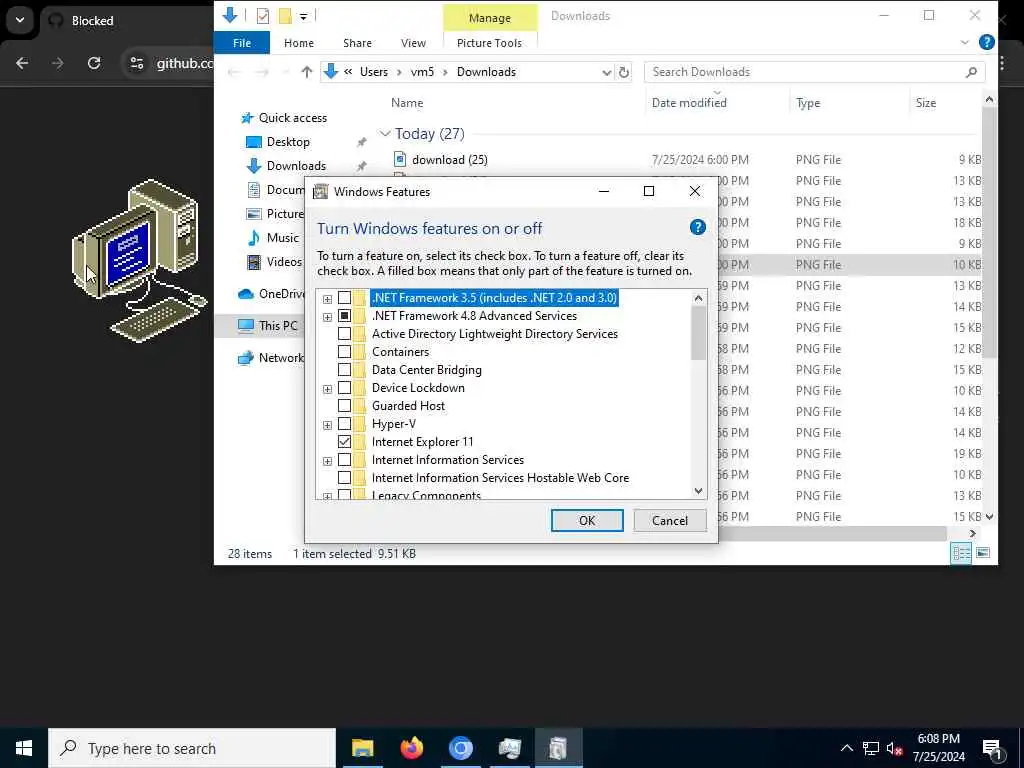Click the Windows Features title bar icon
The width and height of the screenshot is (1024, 768).
(320, 191)
